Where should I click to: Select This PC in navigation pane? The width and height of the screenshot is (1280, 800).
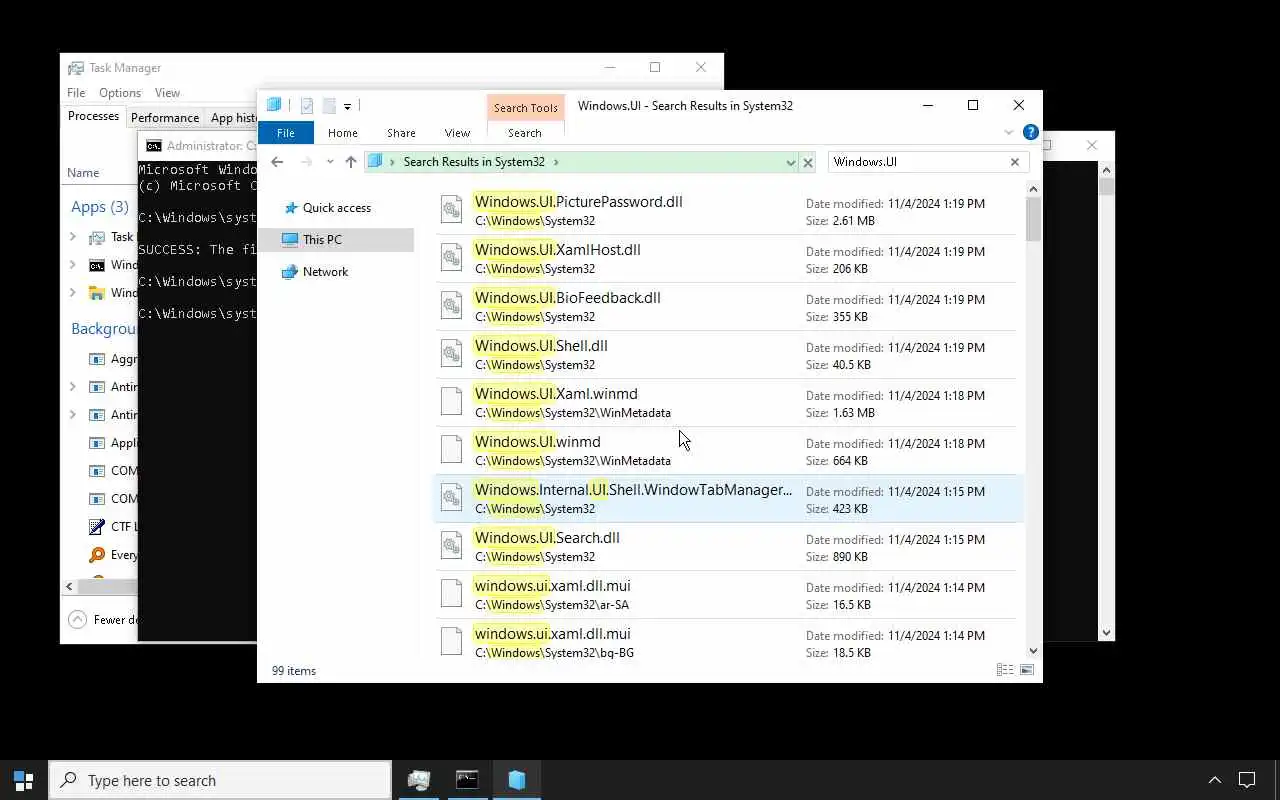pos(336,240)
